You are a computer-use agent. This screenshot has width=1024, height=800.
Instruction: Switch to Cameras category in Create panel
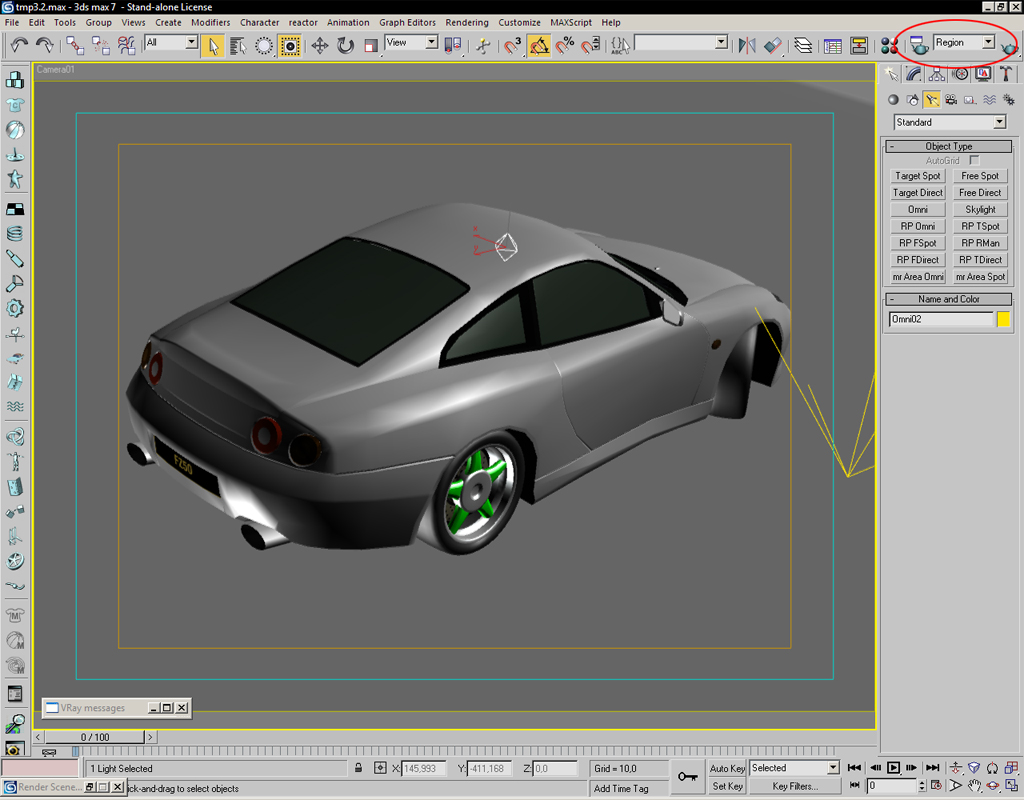pyautogui.click(x=950, y=100)
